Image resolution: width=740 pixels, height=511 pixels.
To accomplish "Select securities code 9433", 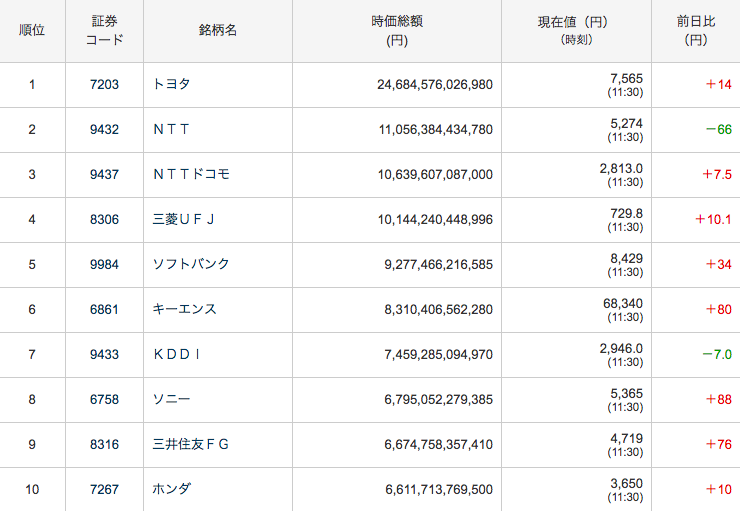I will tap(104, 354).
